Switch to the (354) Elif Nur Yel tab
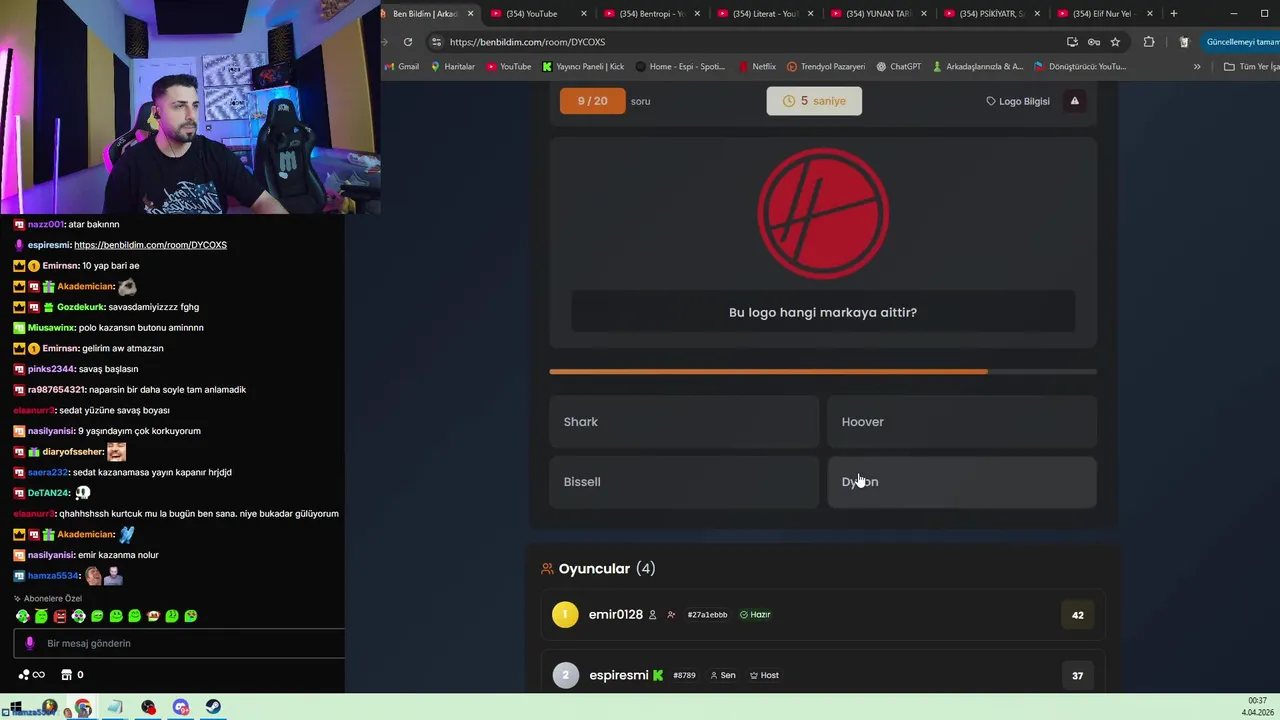The width and height of the screenshot is (1280, 720). pos(1104,13)
